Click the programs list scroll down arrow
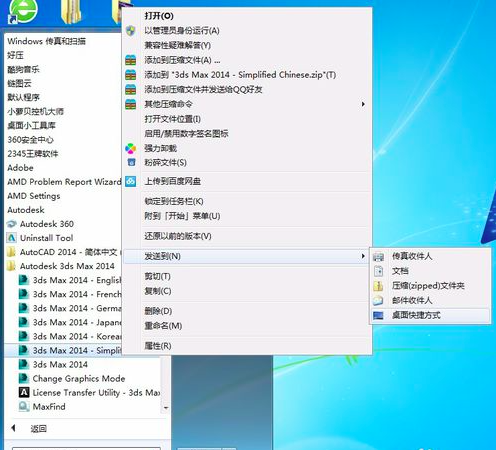The width and height of the screenshot is (496, 450). click(x=166, y=408)
